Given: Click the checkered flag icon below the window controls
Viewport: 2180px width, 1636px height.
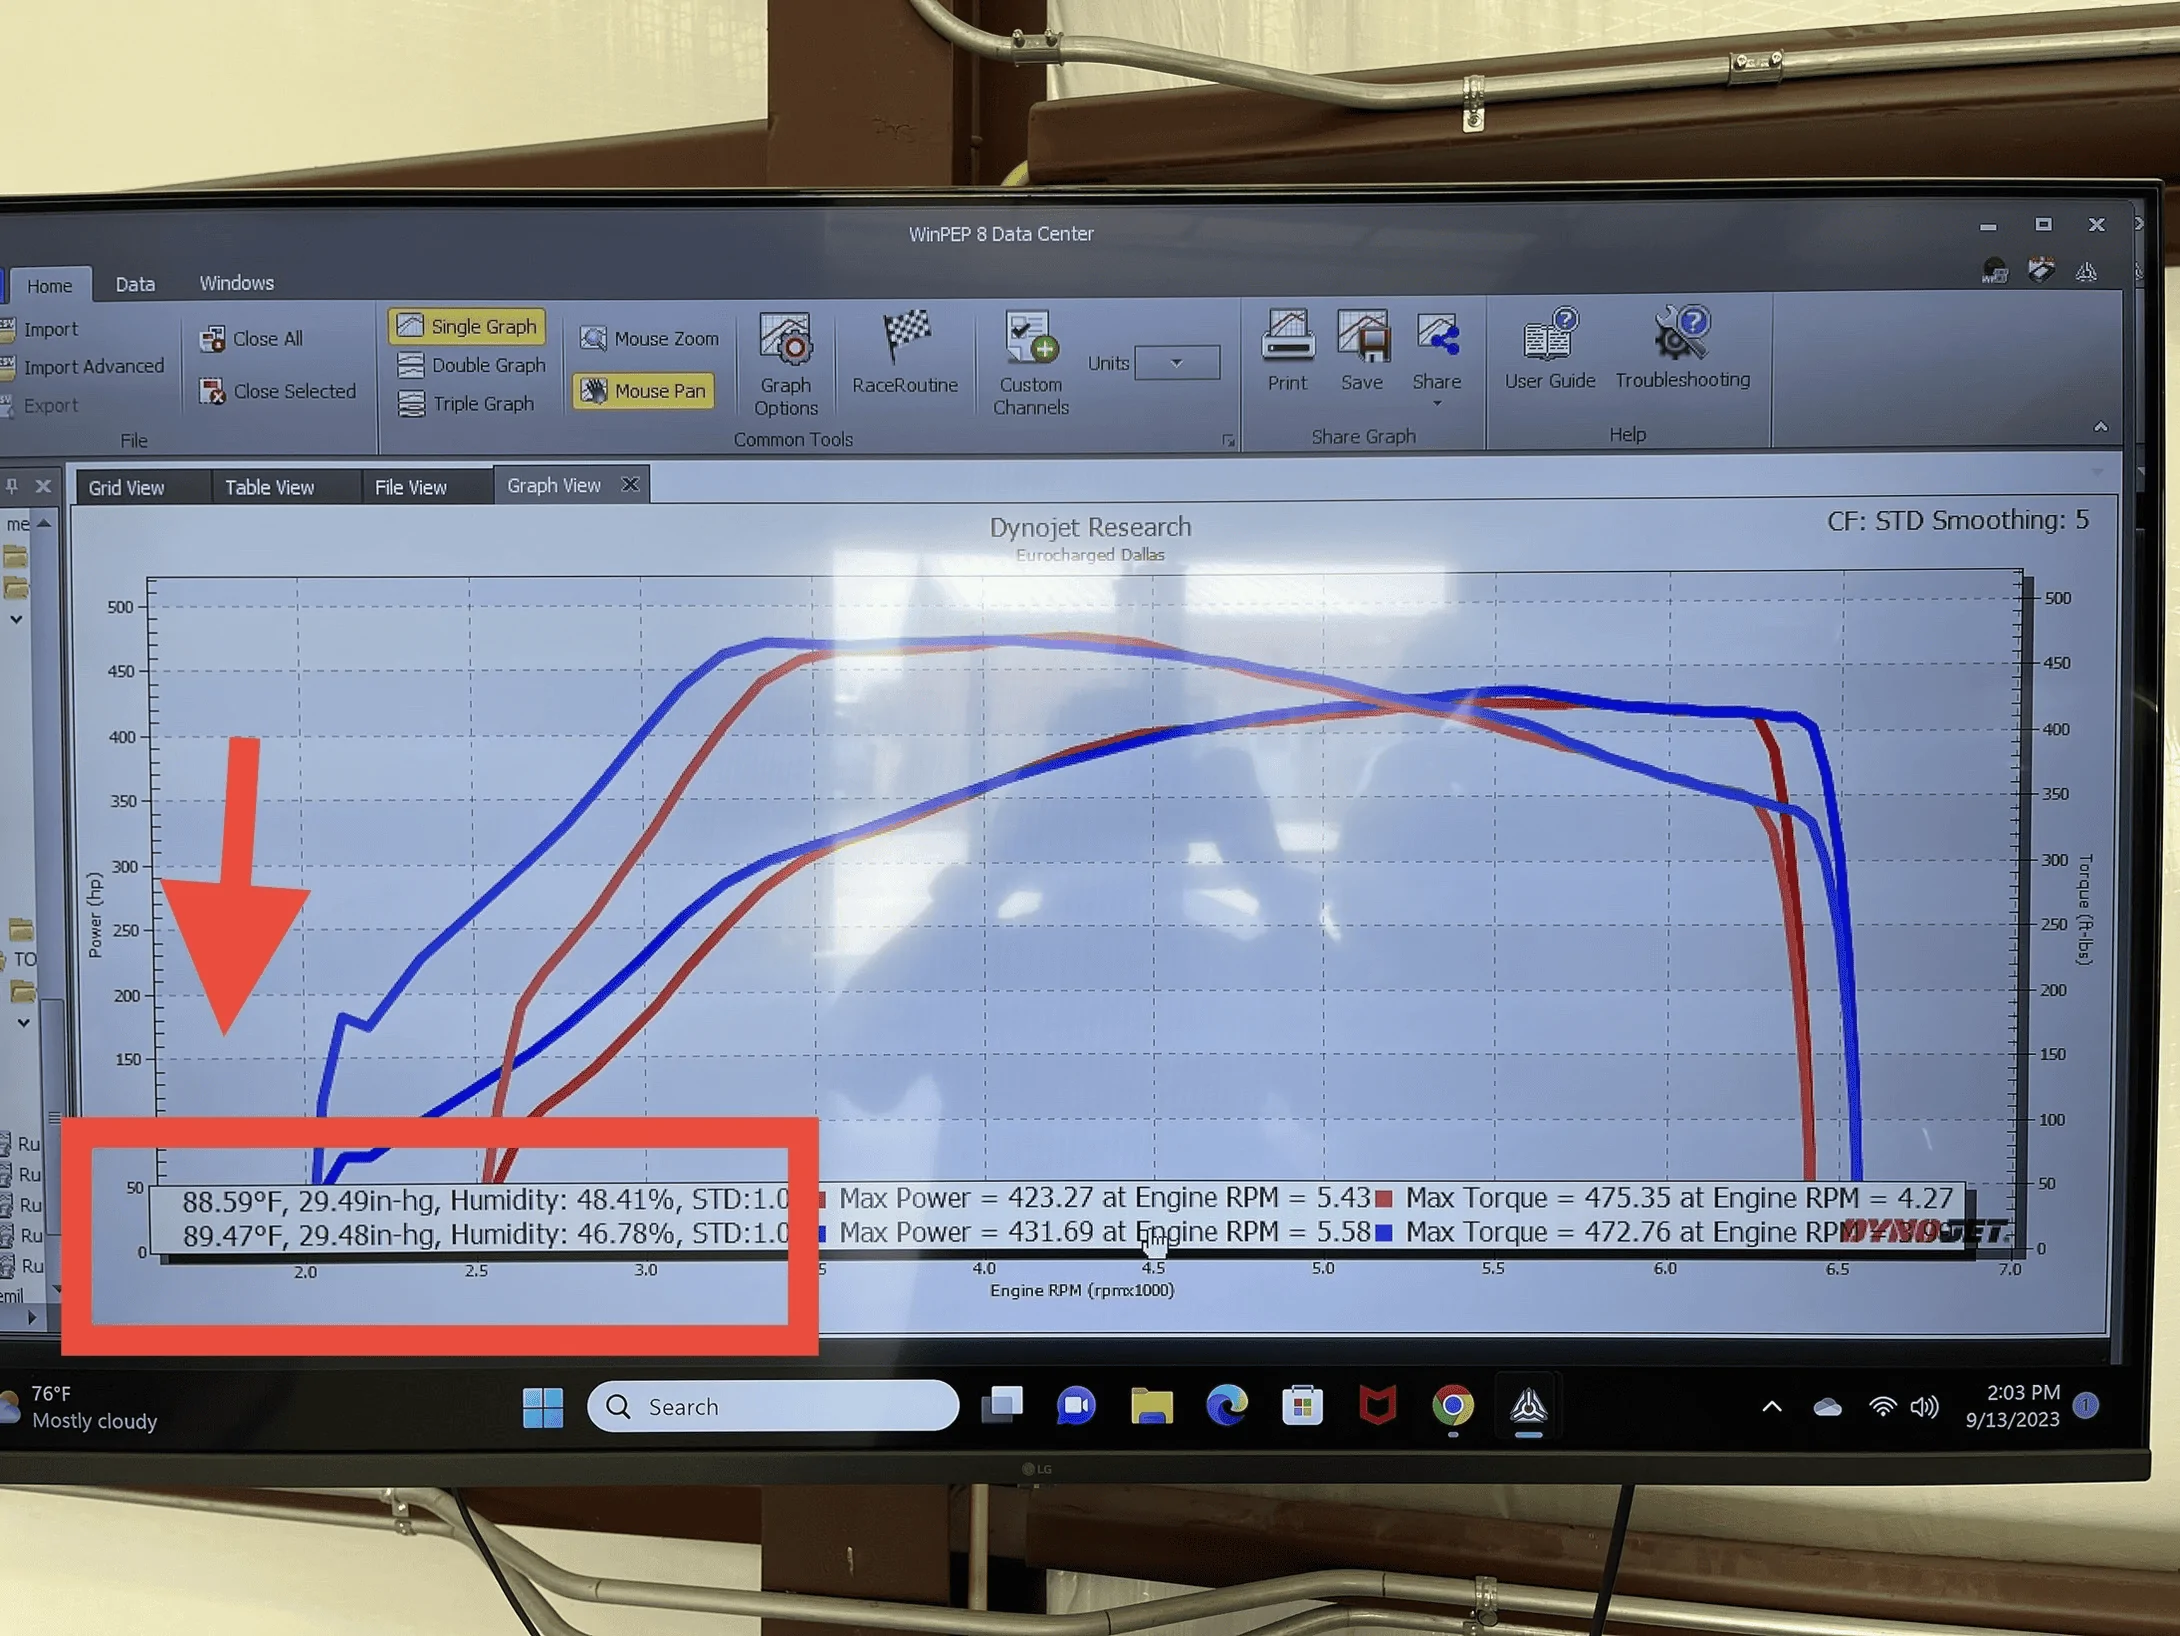Looking at the screenshot, I should coord(2041,270).
